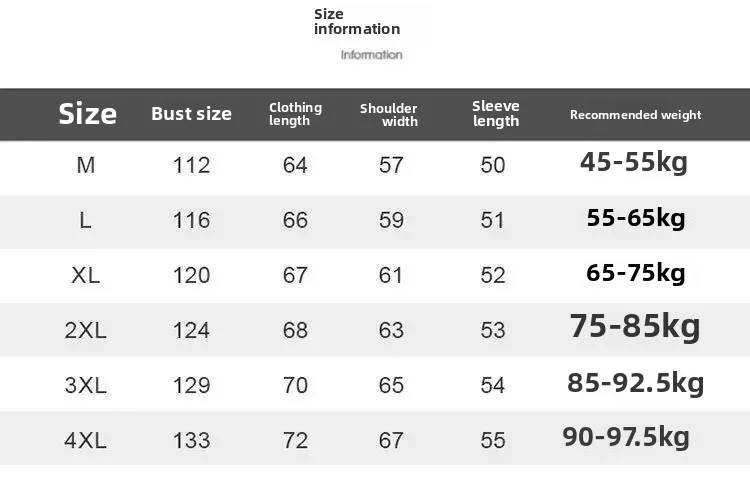Image resolution: width=750 pixels, height=489 pixels.
Task: Click the Recommended weight header
Action: [635, 115]
